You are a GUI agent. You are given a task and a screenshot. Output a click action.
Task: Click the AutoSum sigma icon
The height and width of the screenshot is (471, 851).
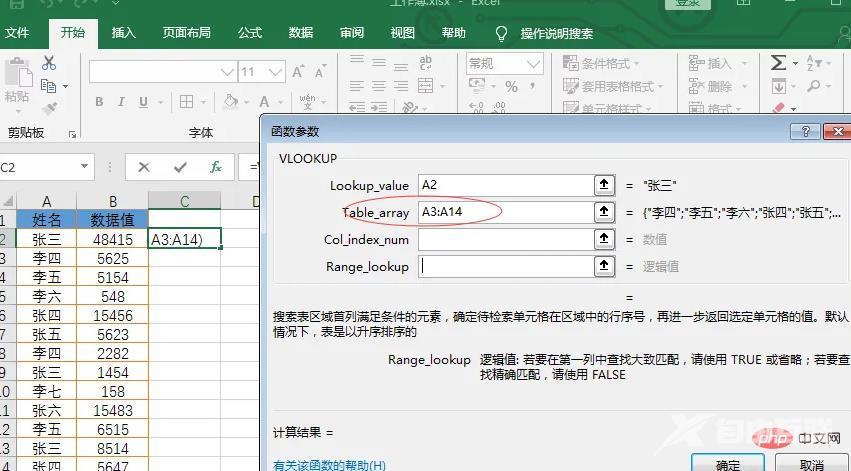coord(778,63)
